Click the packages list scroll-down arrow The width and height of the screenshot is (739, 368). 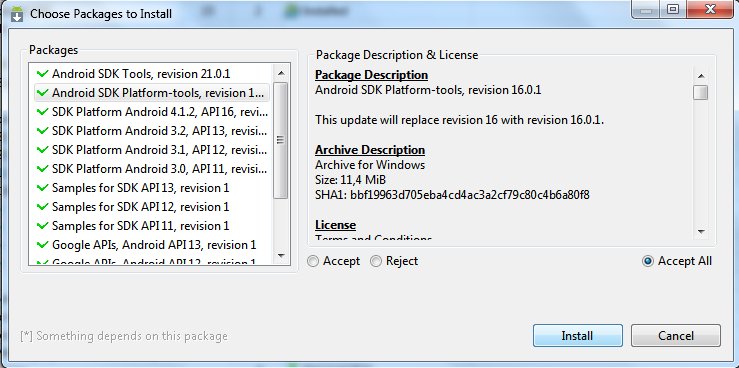(x=281, y=256)
